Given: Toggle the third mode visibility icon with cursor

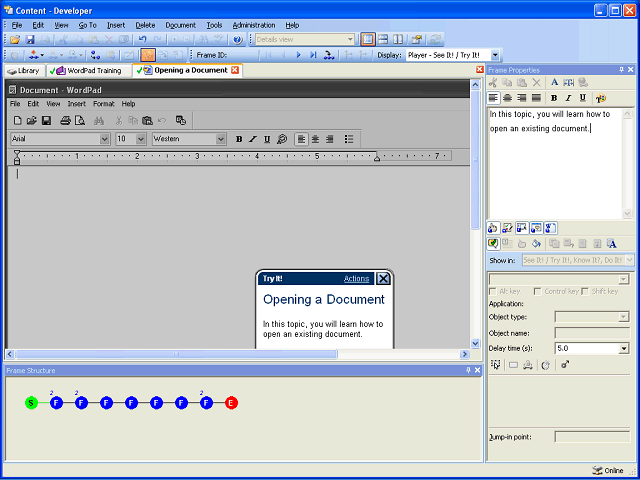Looking at the screenshot, I should point(522,228).
